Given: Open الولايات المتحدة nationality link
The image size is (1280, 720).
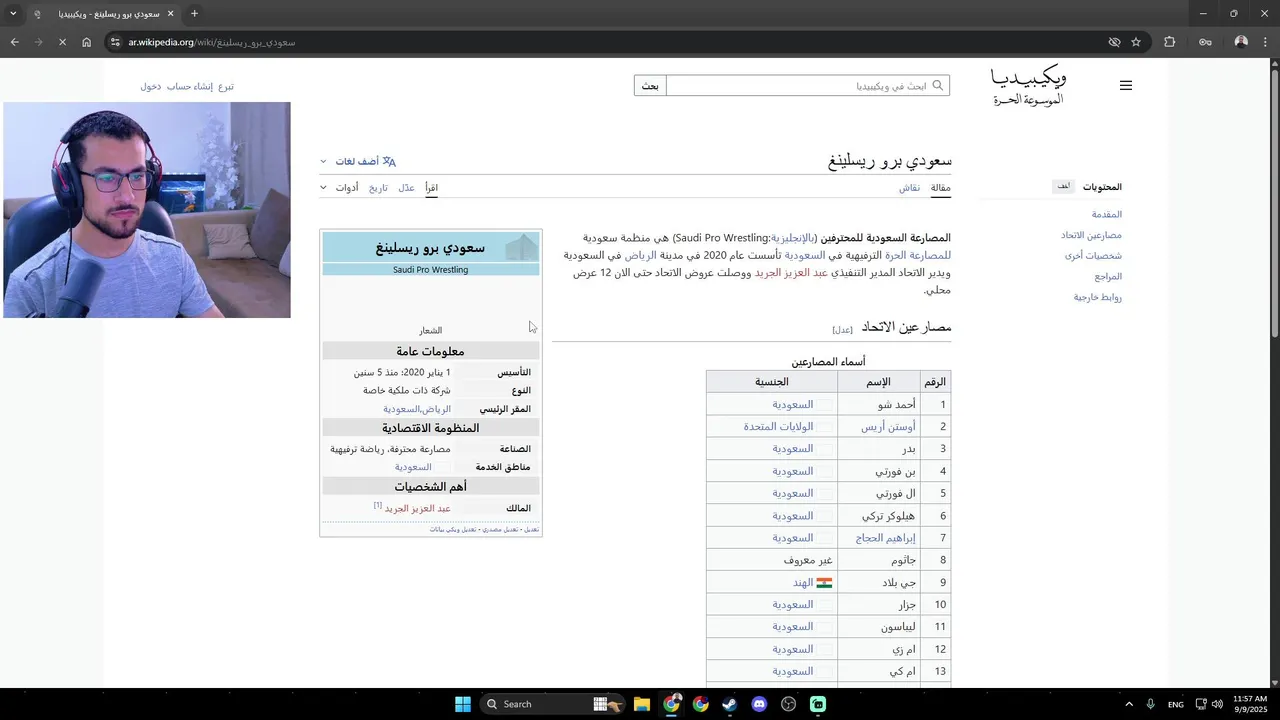Looking at the screenshot, I should pyautogui.click(x=778, y=427).
